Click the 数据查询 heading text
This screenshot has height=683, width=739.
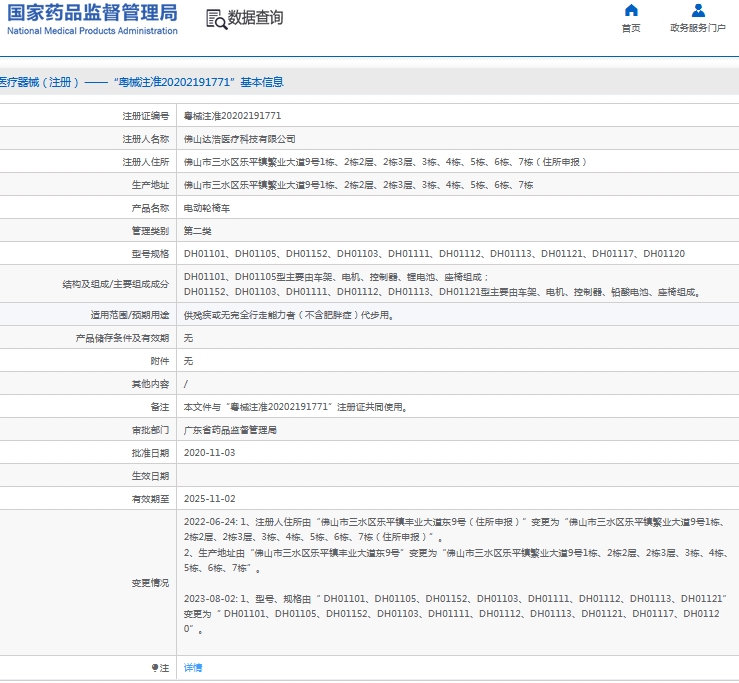pyautogui.click(x=255, y=18)
